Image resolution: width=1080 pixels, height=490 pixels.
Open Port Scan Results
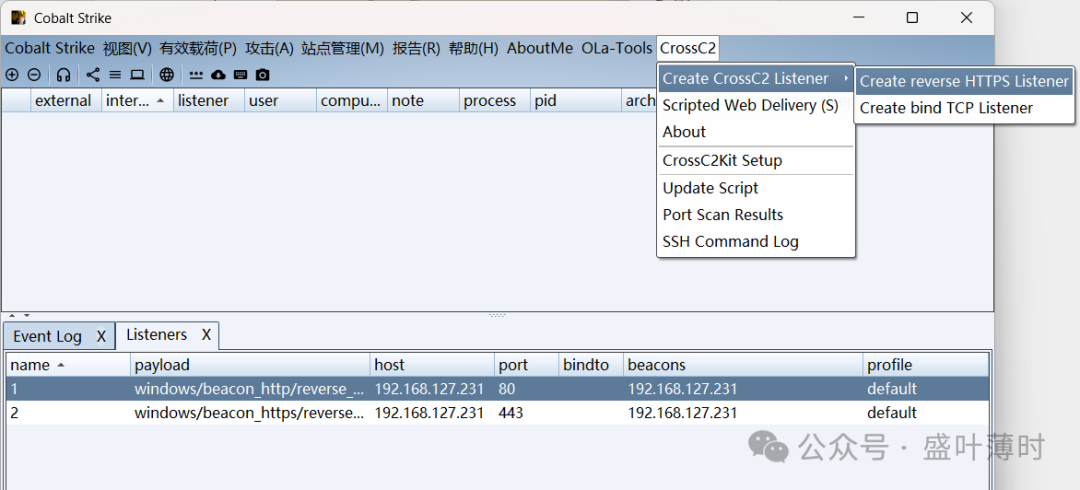(x=756, y=215)
